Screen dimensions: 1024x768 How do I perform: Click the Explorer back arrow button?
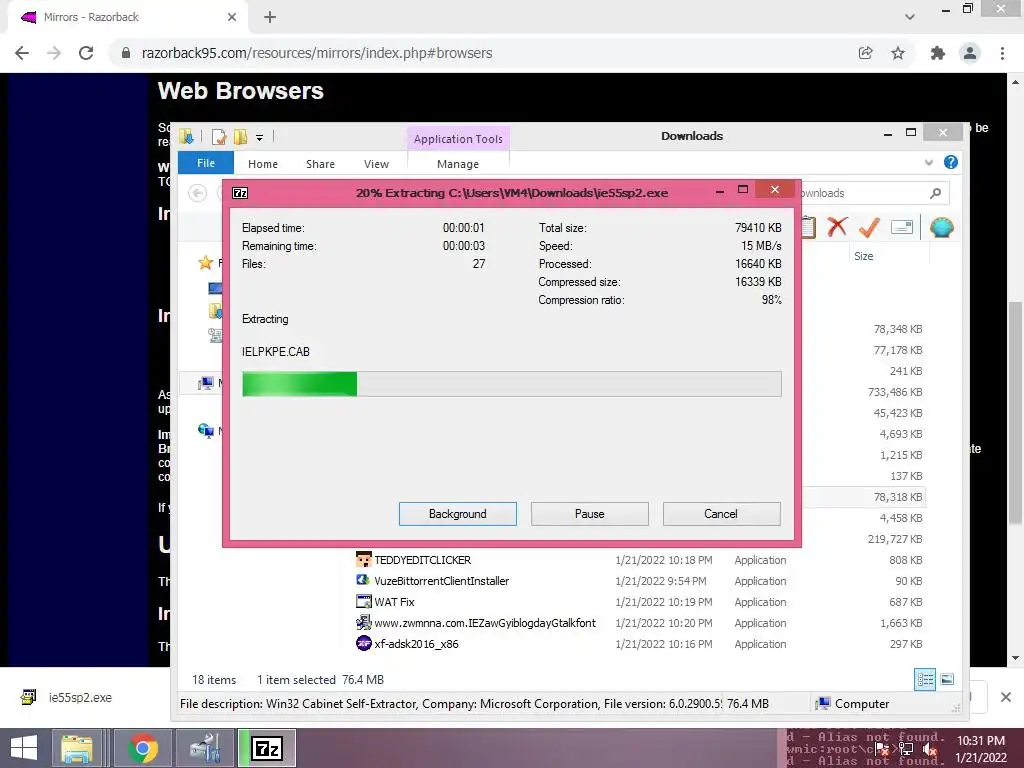click(x=198, y=193)
